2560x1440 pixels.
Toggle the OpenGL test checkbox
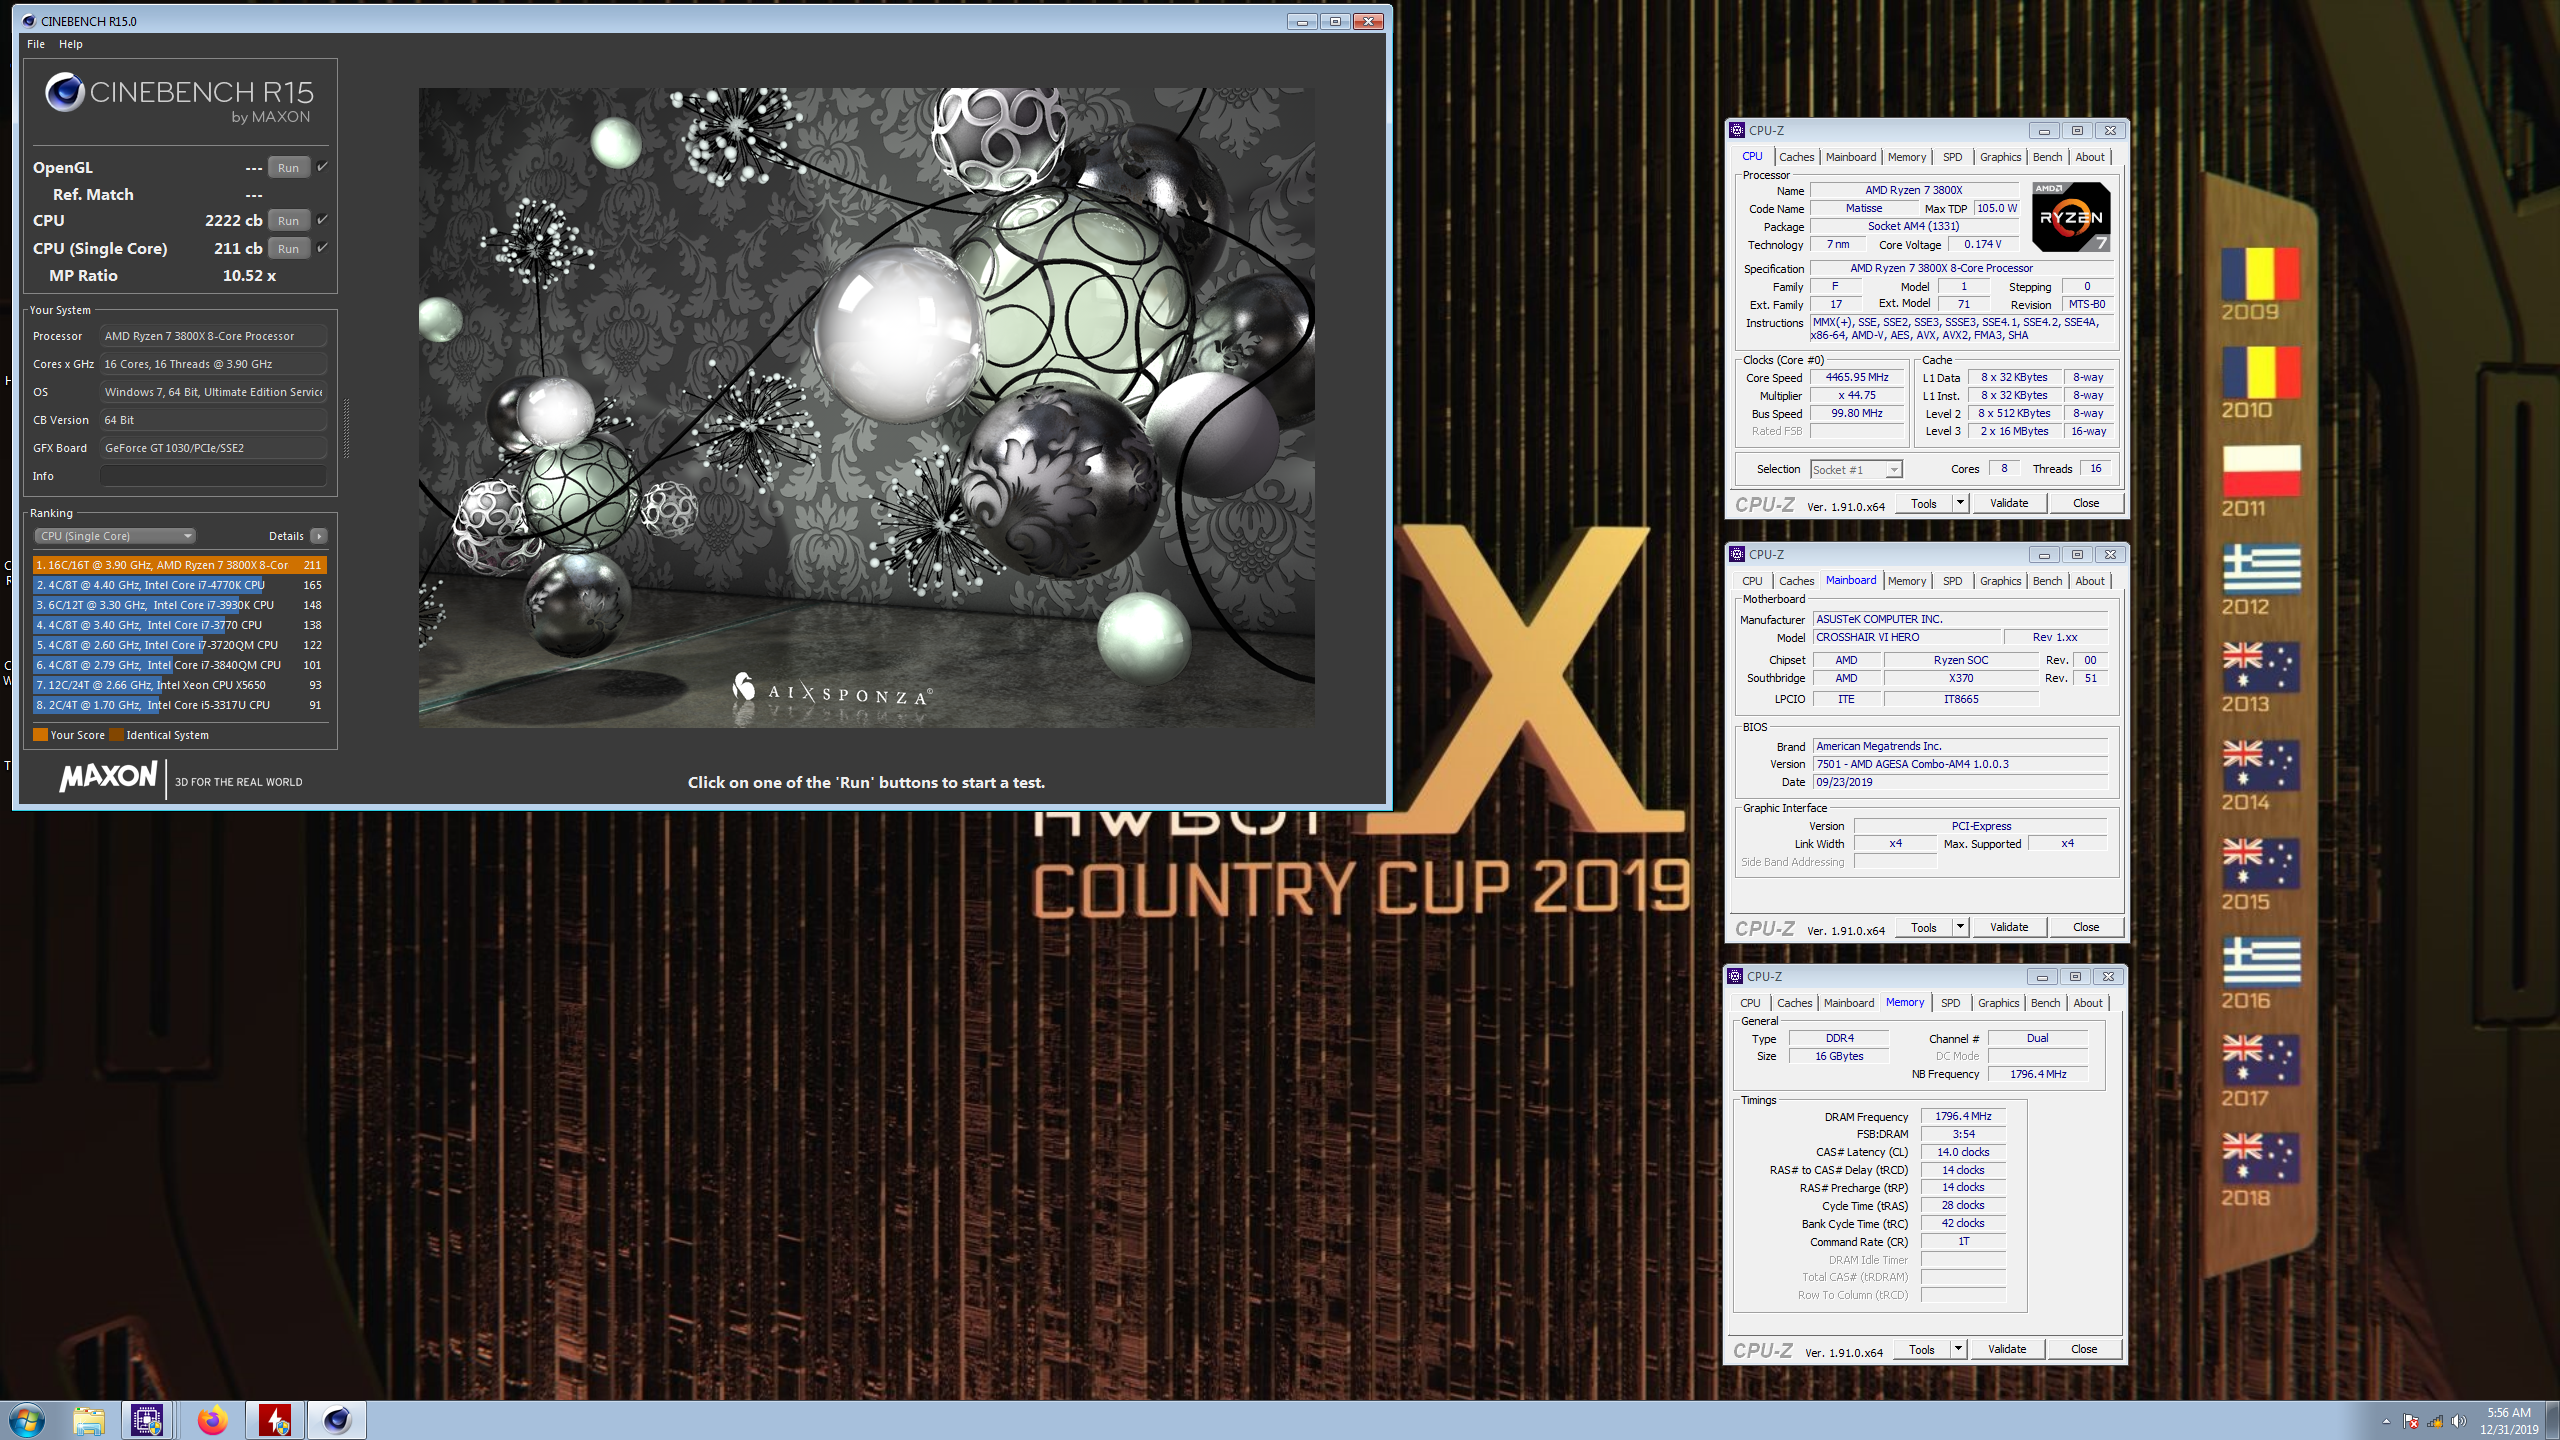(x=322, y=167)
